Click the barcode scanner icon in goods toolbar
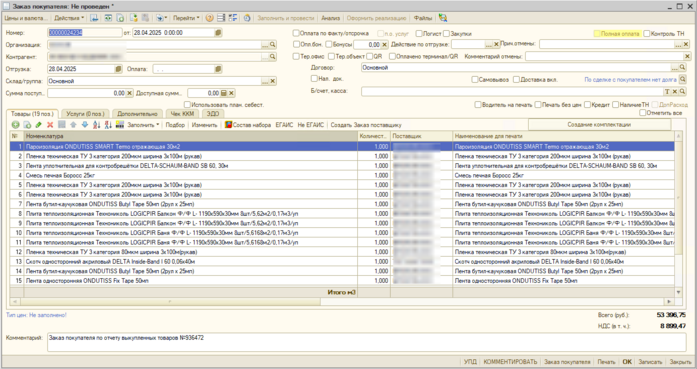 point(120,125)
